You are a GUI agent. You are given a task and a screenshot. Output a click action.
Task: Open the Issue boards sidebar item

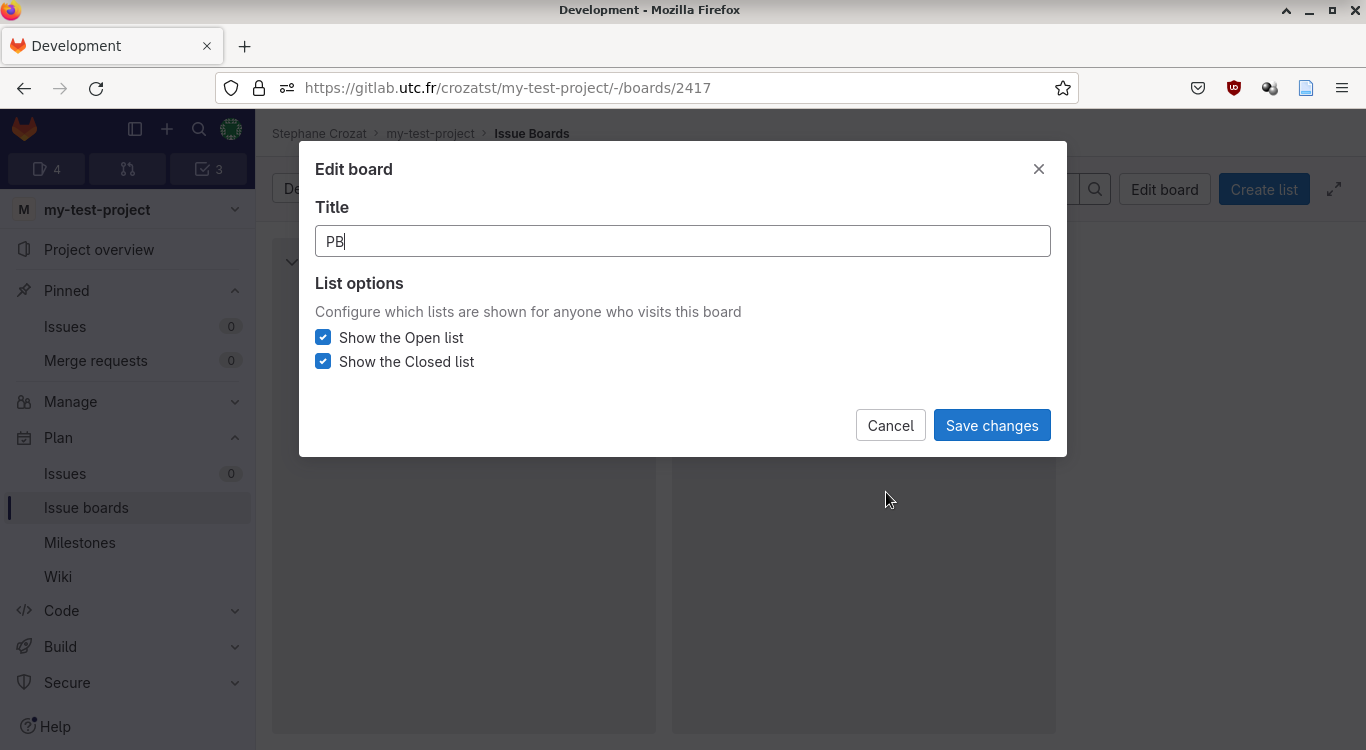(x=86, y=508)
